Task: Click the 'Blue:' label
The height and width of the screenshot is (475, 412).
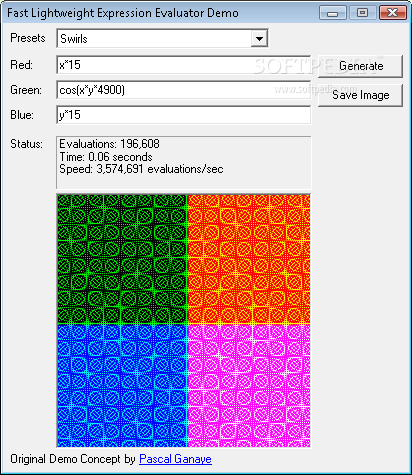Action: tap(22, 115)
